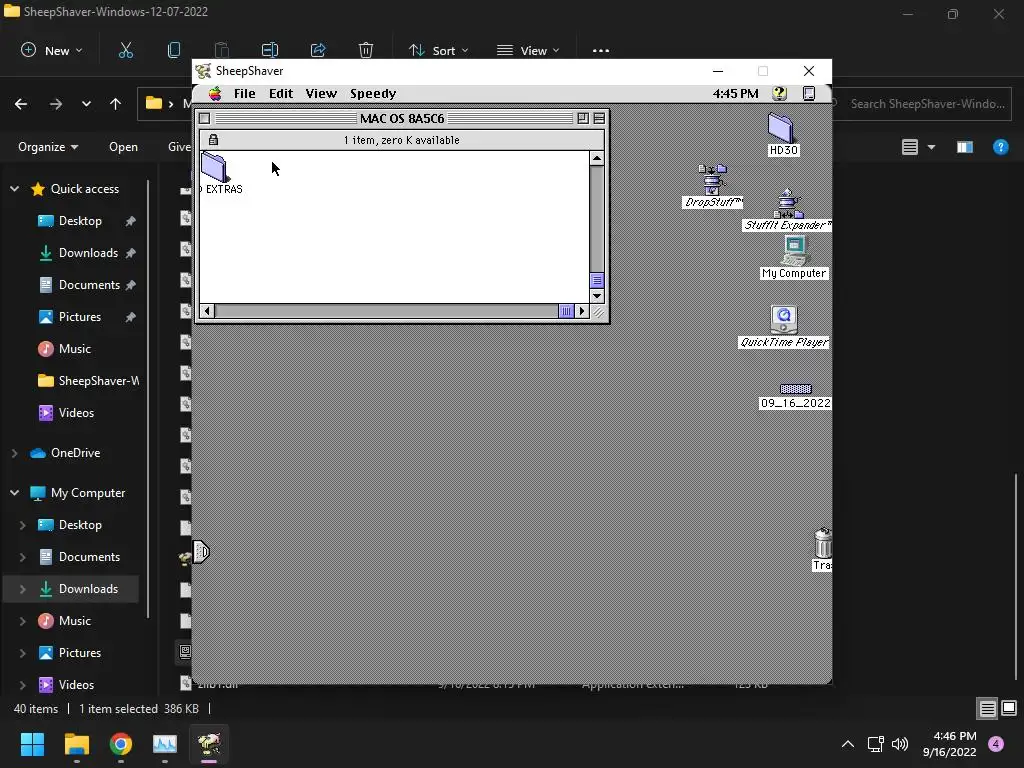The image size is (1024, 768).
Task: Click the vertical scrollbar thumb
Action: coord(597,280)
